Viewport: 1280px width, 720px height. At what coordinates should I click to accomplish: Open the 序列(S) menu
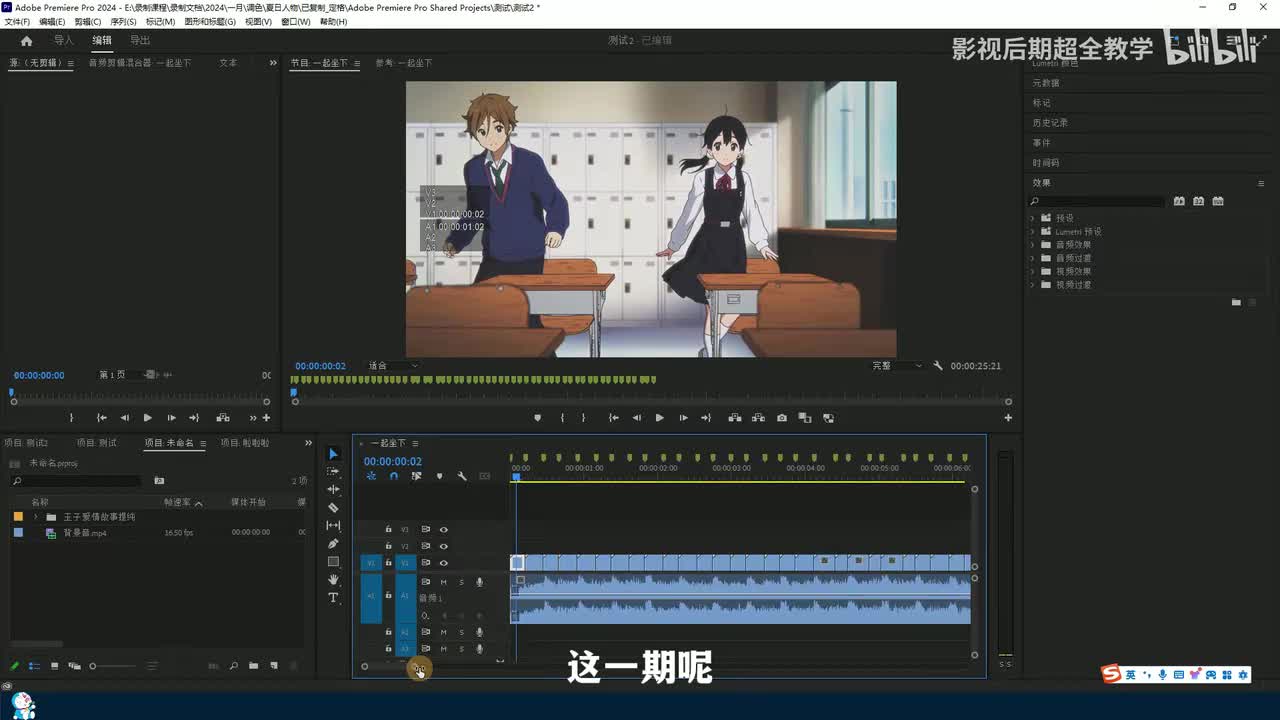pyautogui.click(x=123, y=22)
